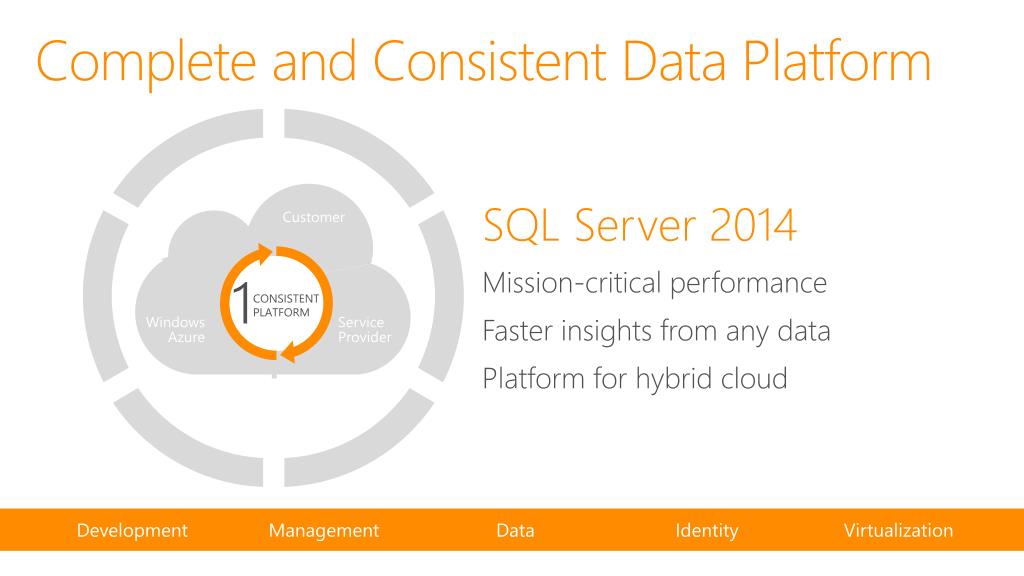Click Virtualization in the orange bar
This screenshot has height=576, width=1024.
point(899,530)
